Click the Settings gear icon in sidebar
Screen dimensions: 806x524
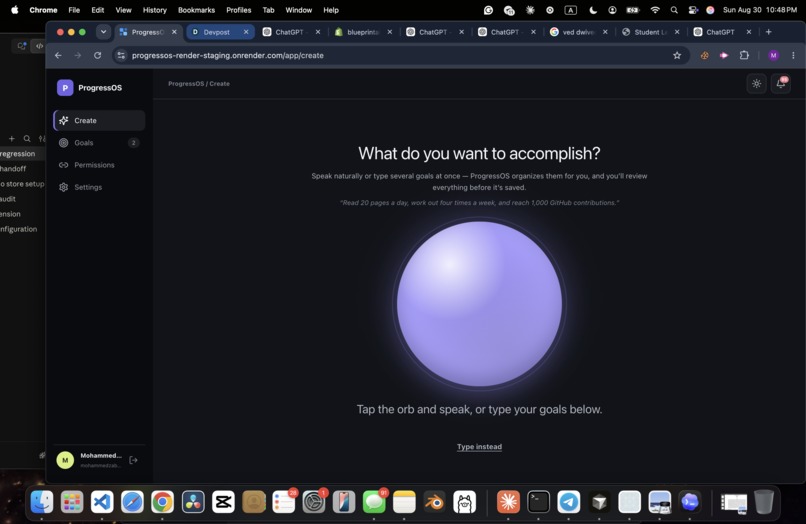[x=64, y=187]
